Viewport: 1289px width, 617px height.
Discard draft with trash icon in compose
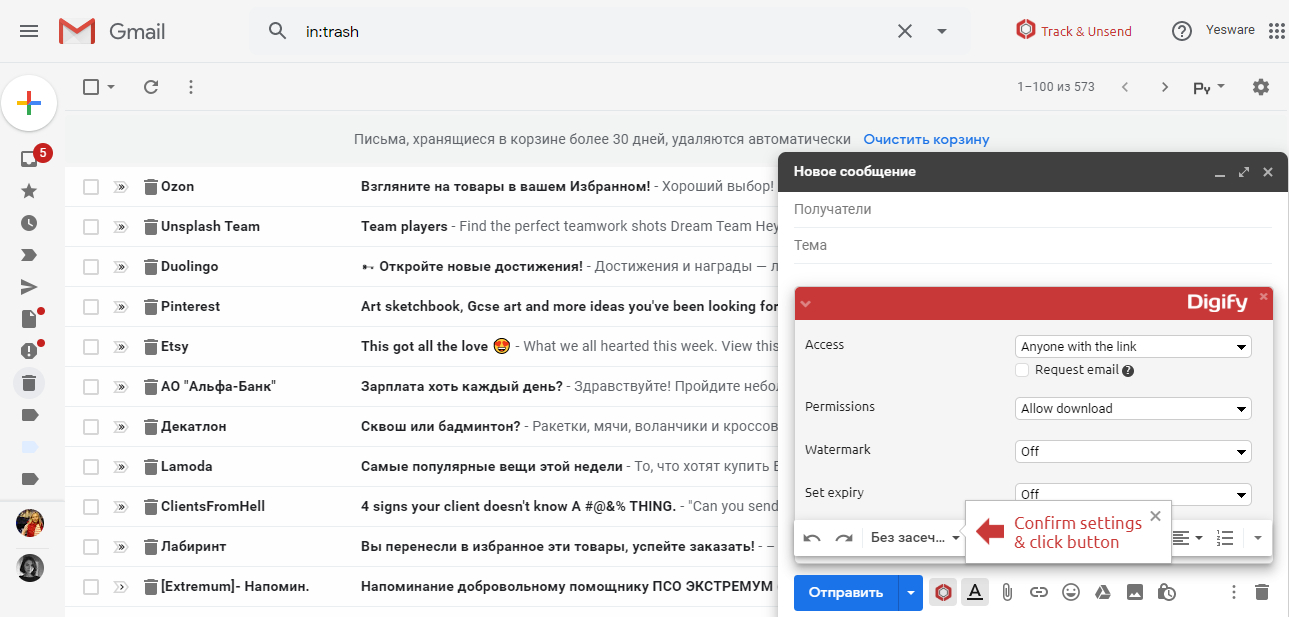click(1262, 592)
